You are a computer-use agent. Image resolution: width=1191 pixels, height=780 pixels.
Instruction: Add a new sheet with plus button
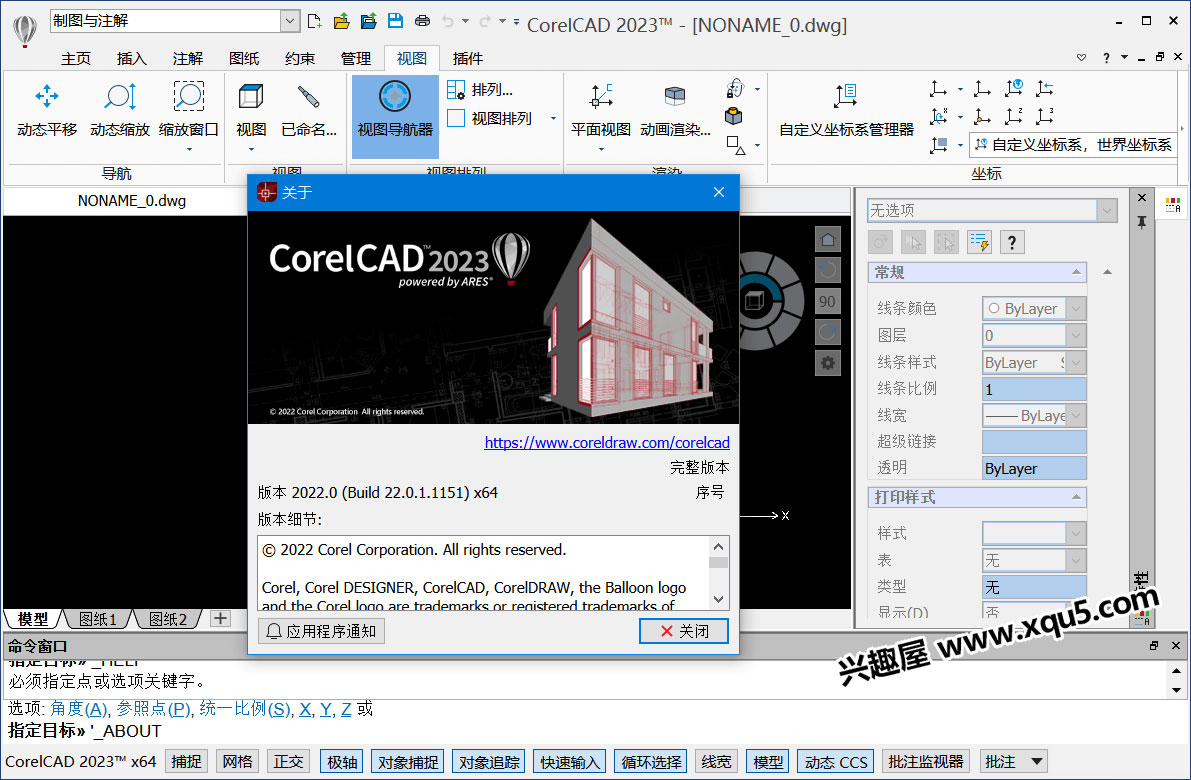click(x=220, y=618)
